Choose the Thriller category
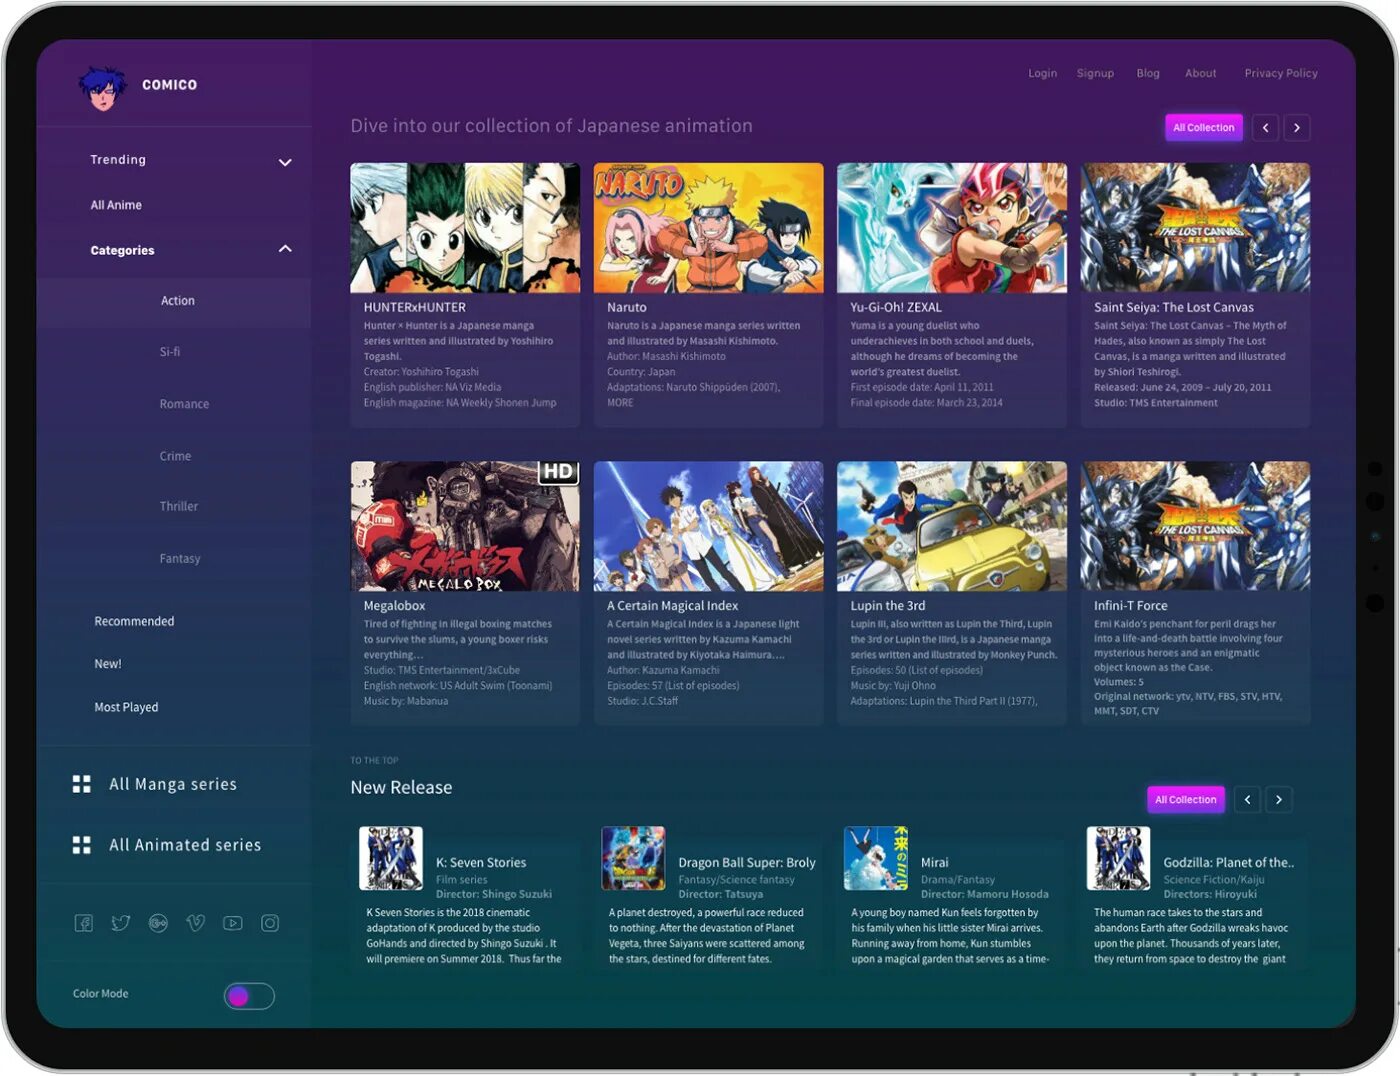Viewport: 1400px width, 1076px height. [179, 506]
